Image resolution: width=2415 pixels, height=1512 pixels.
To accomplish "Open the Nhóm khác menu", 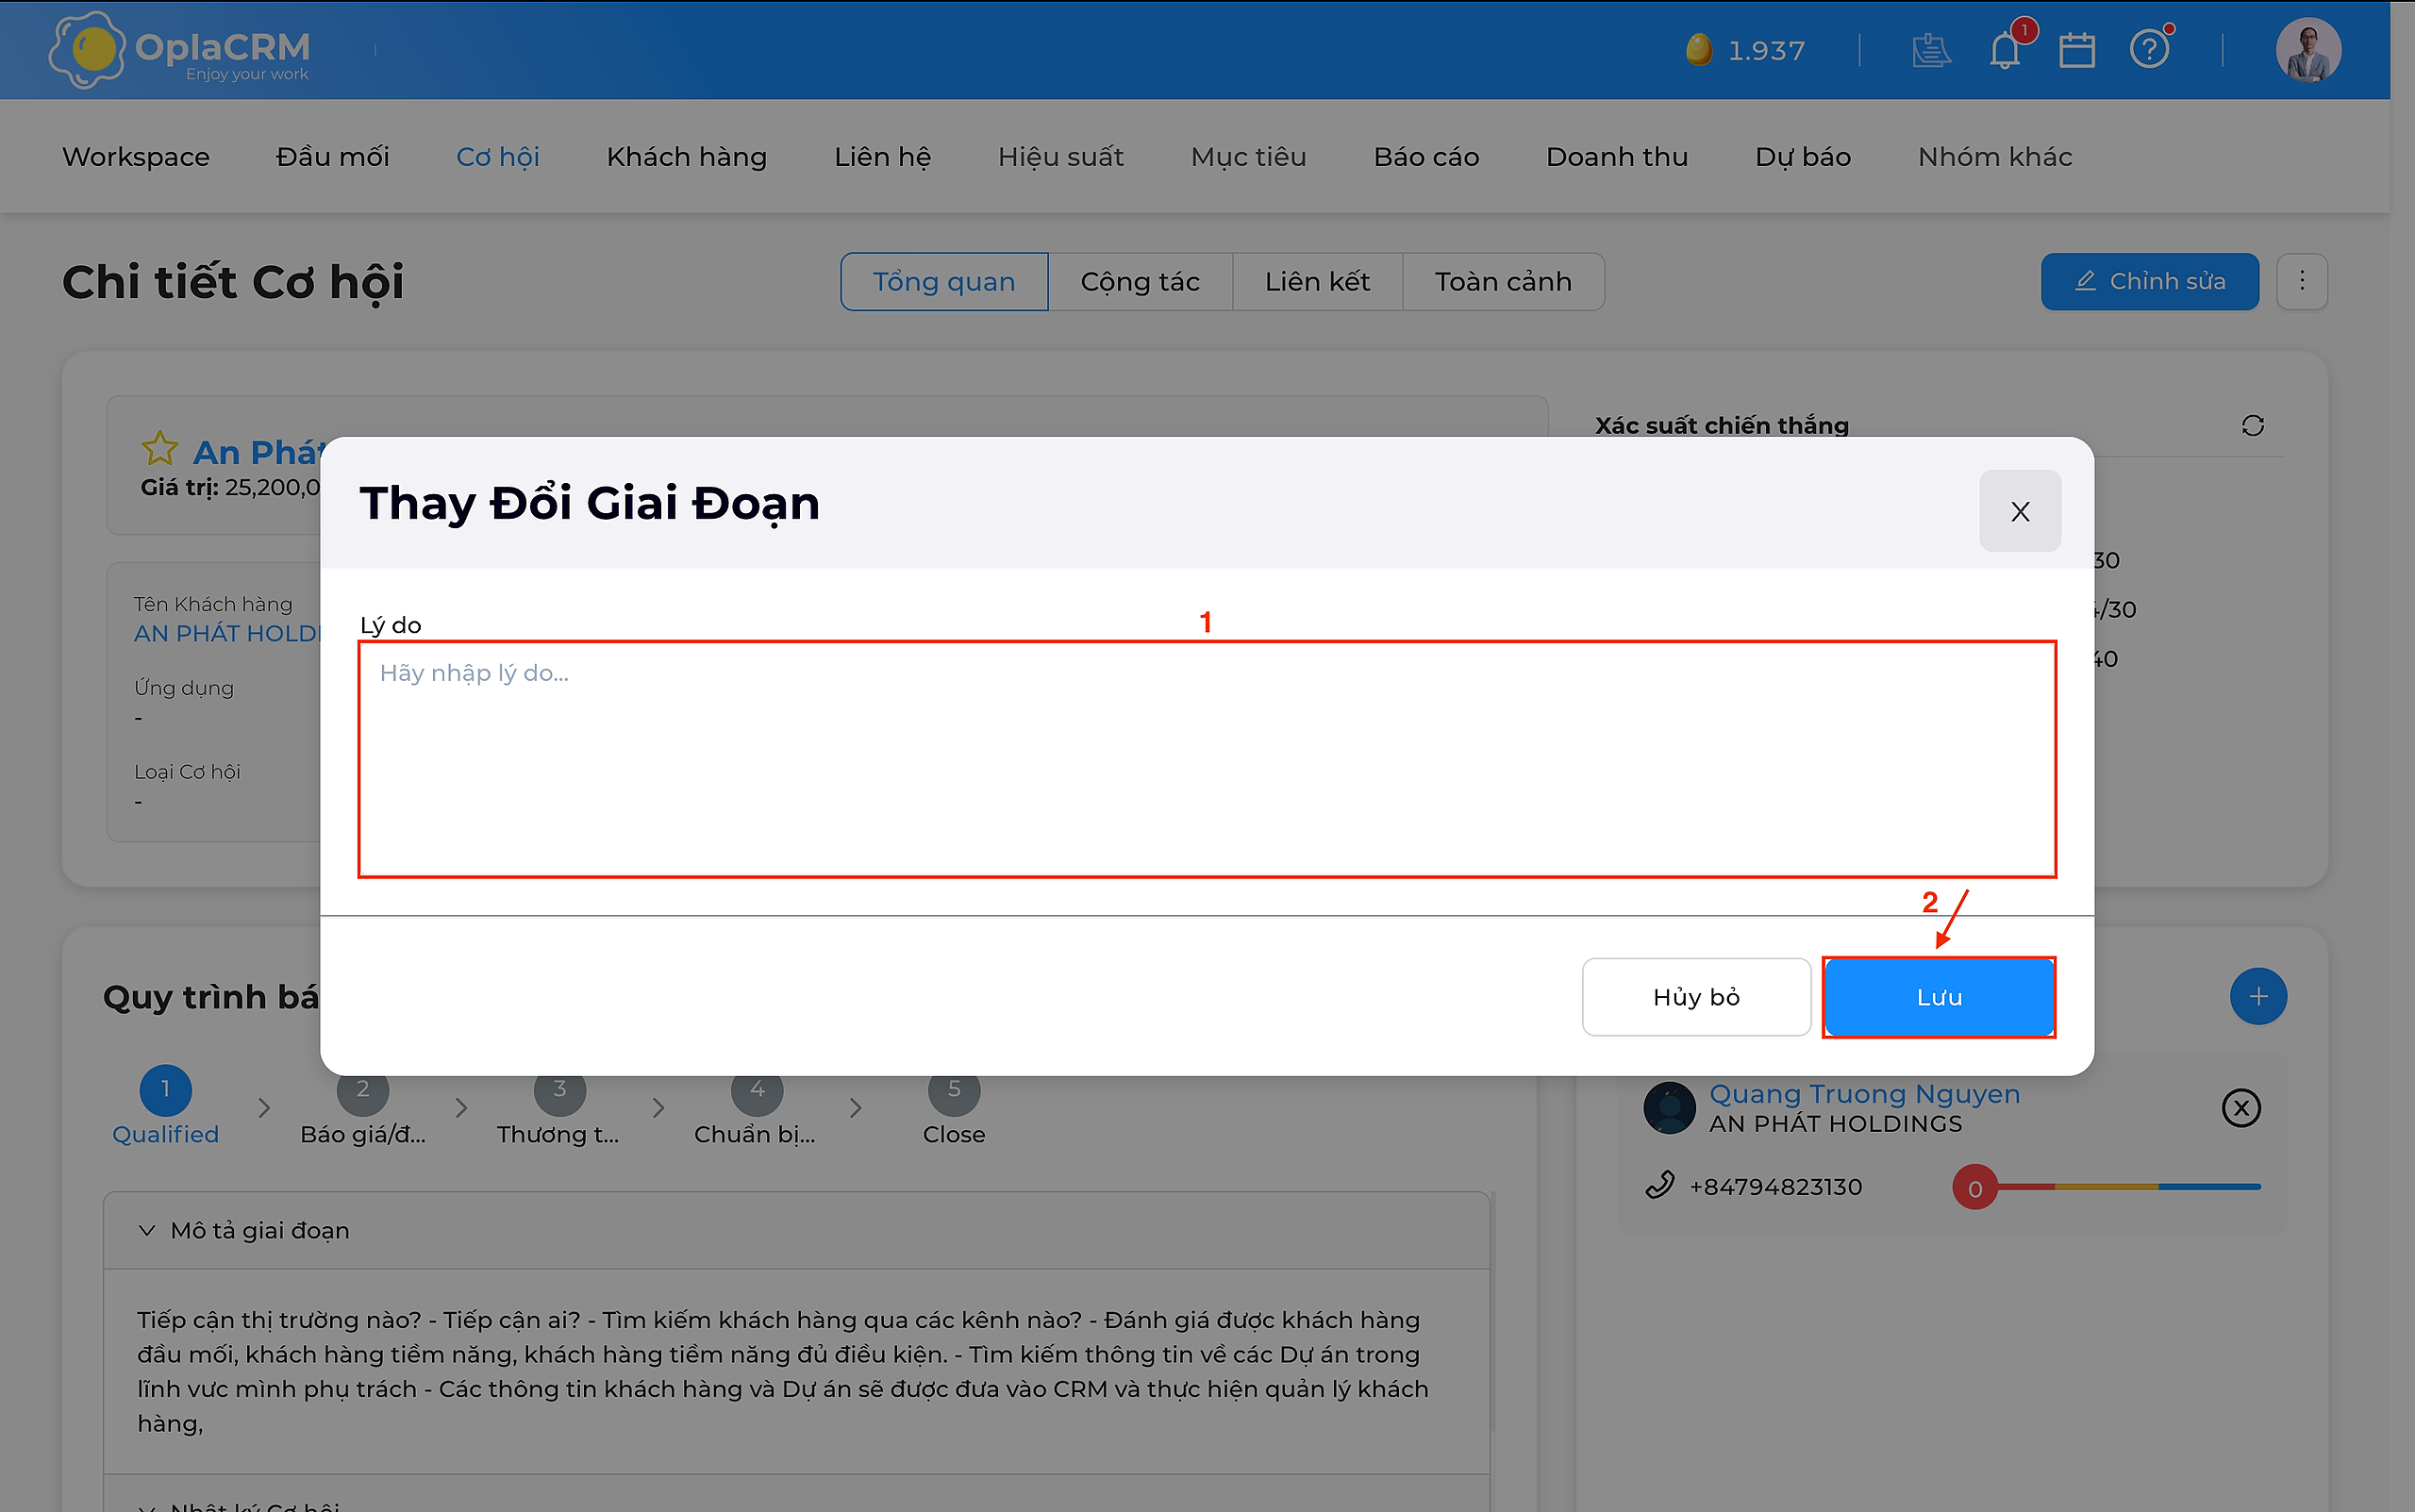I will tap(1995, 157).
